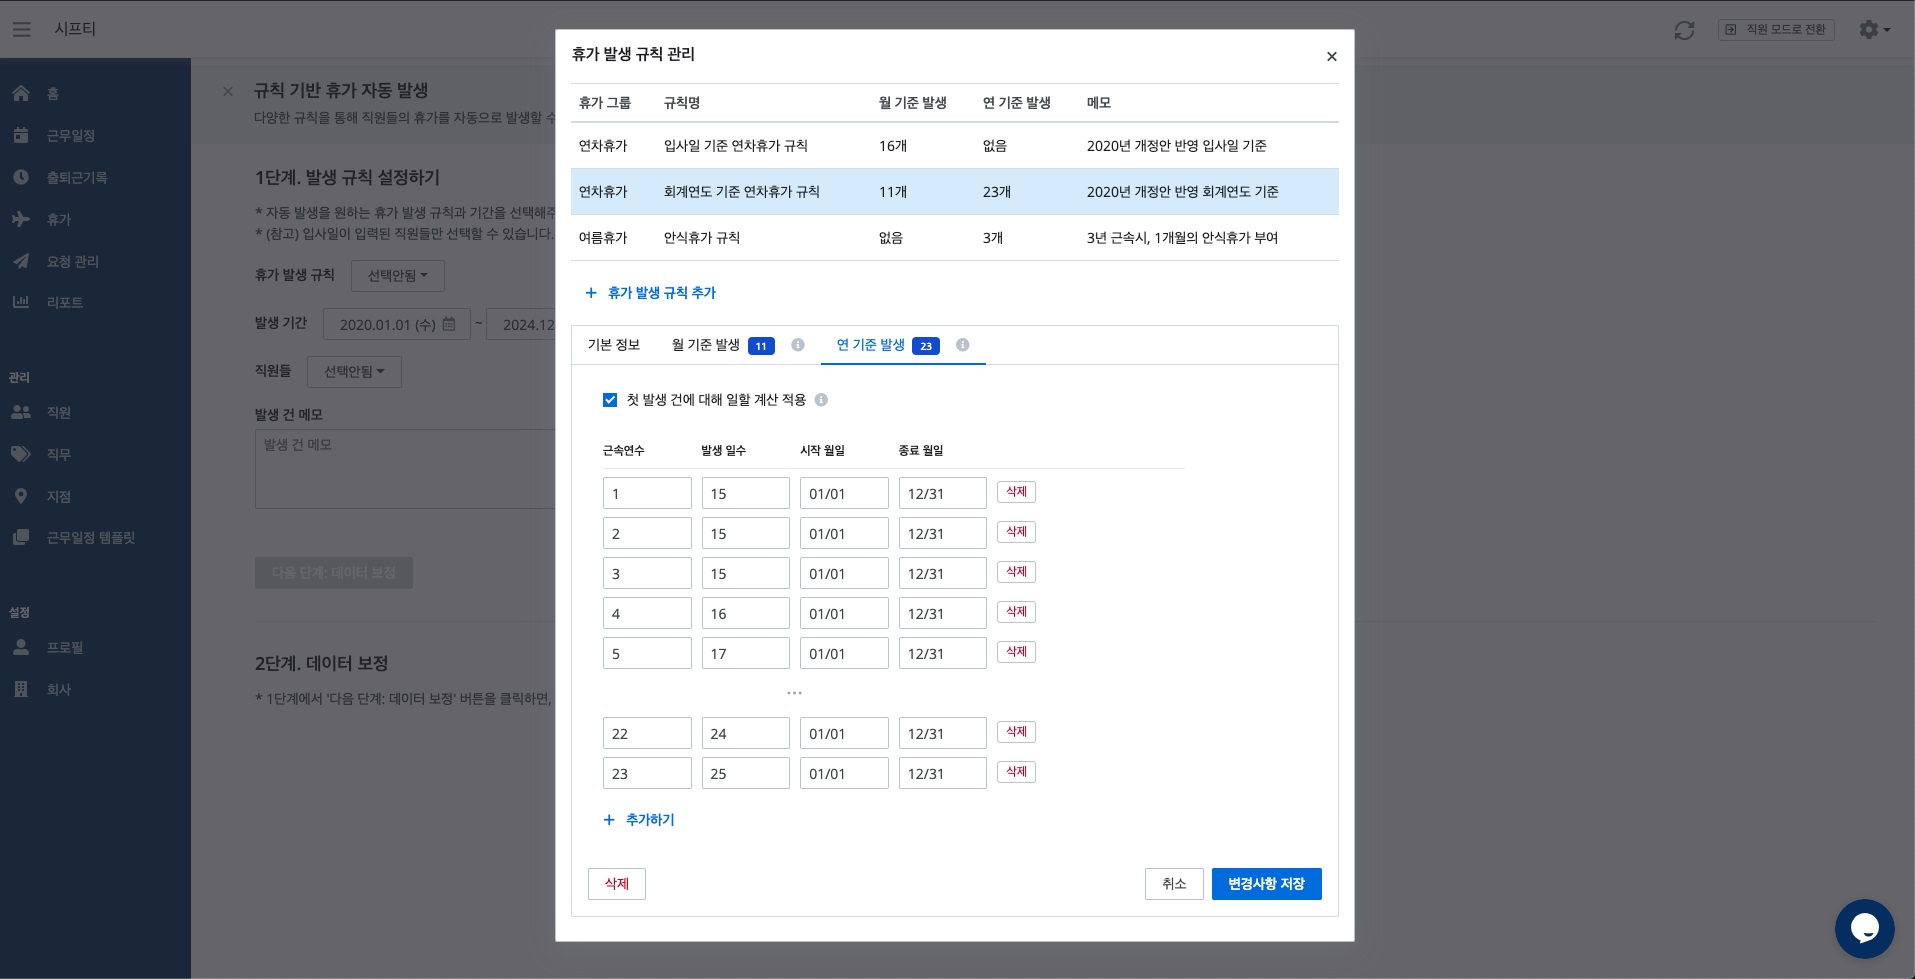This screenshot has width=1915, height=979.
Task: Click the 추가하기 link
Action: [x=639, y=820]
